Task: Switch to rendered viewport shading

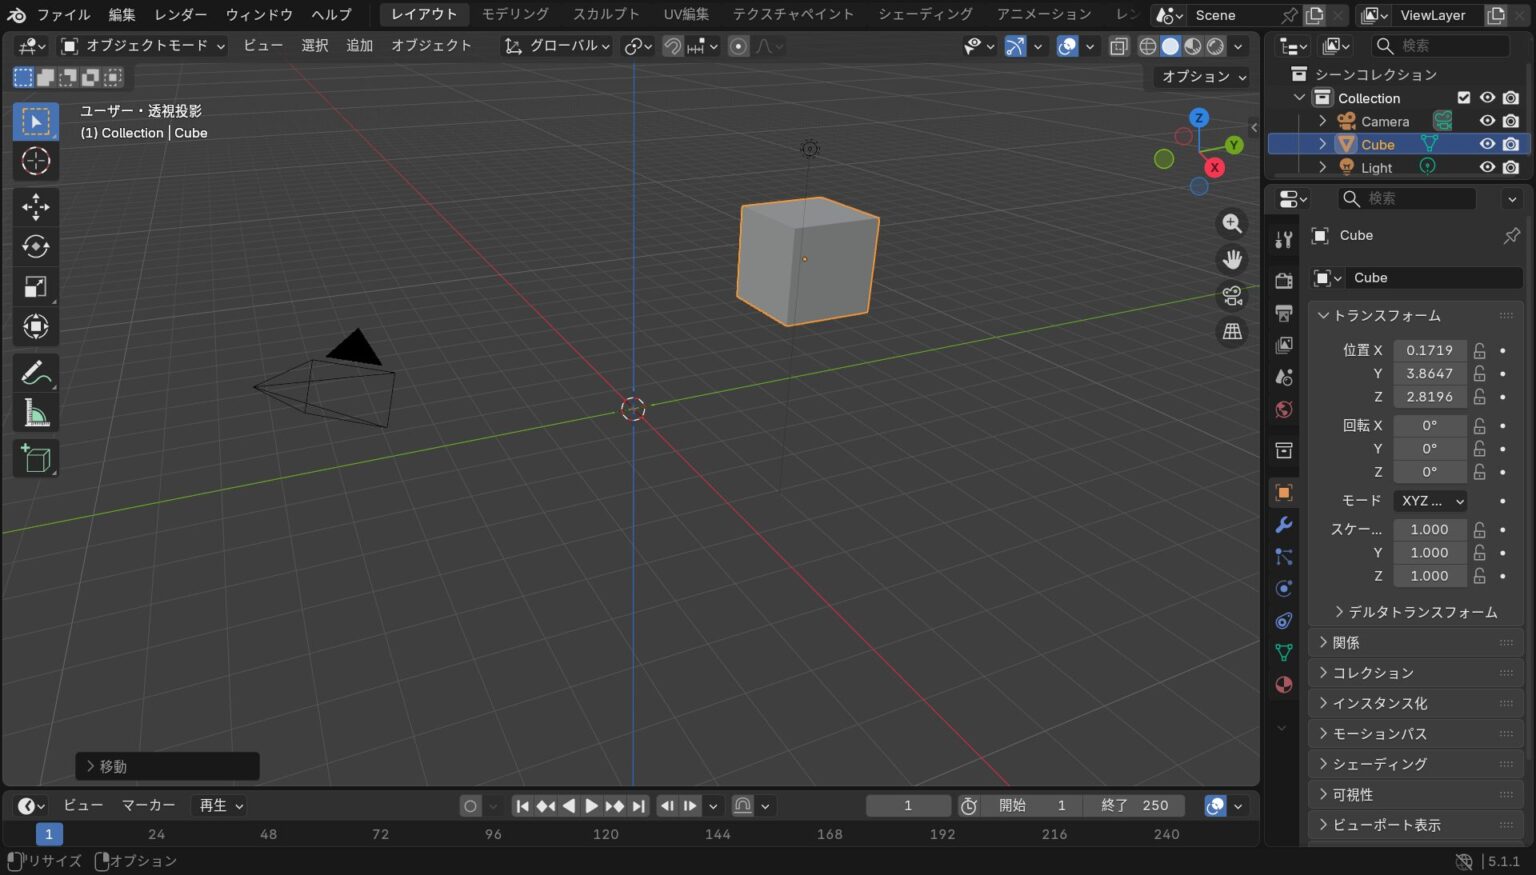Action: coord(1216,46)
